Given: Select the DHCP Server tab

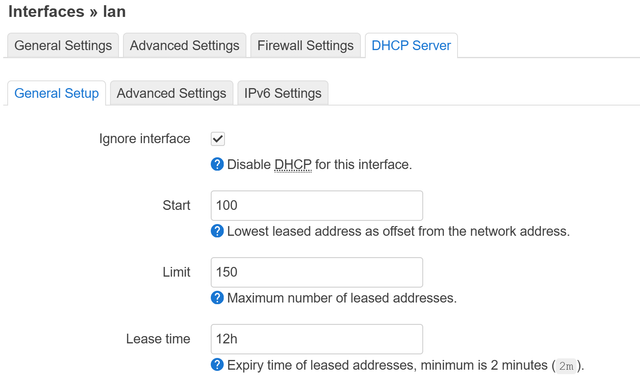Looking at the screenshot, I should [x=411, y=45].
